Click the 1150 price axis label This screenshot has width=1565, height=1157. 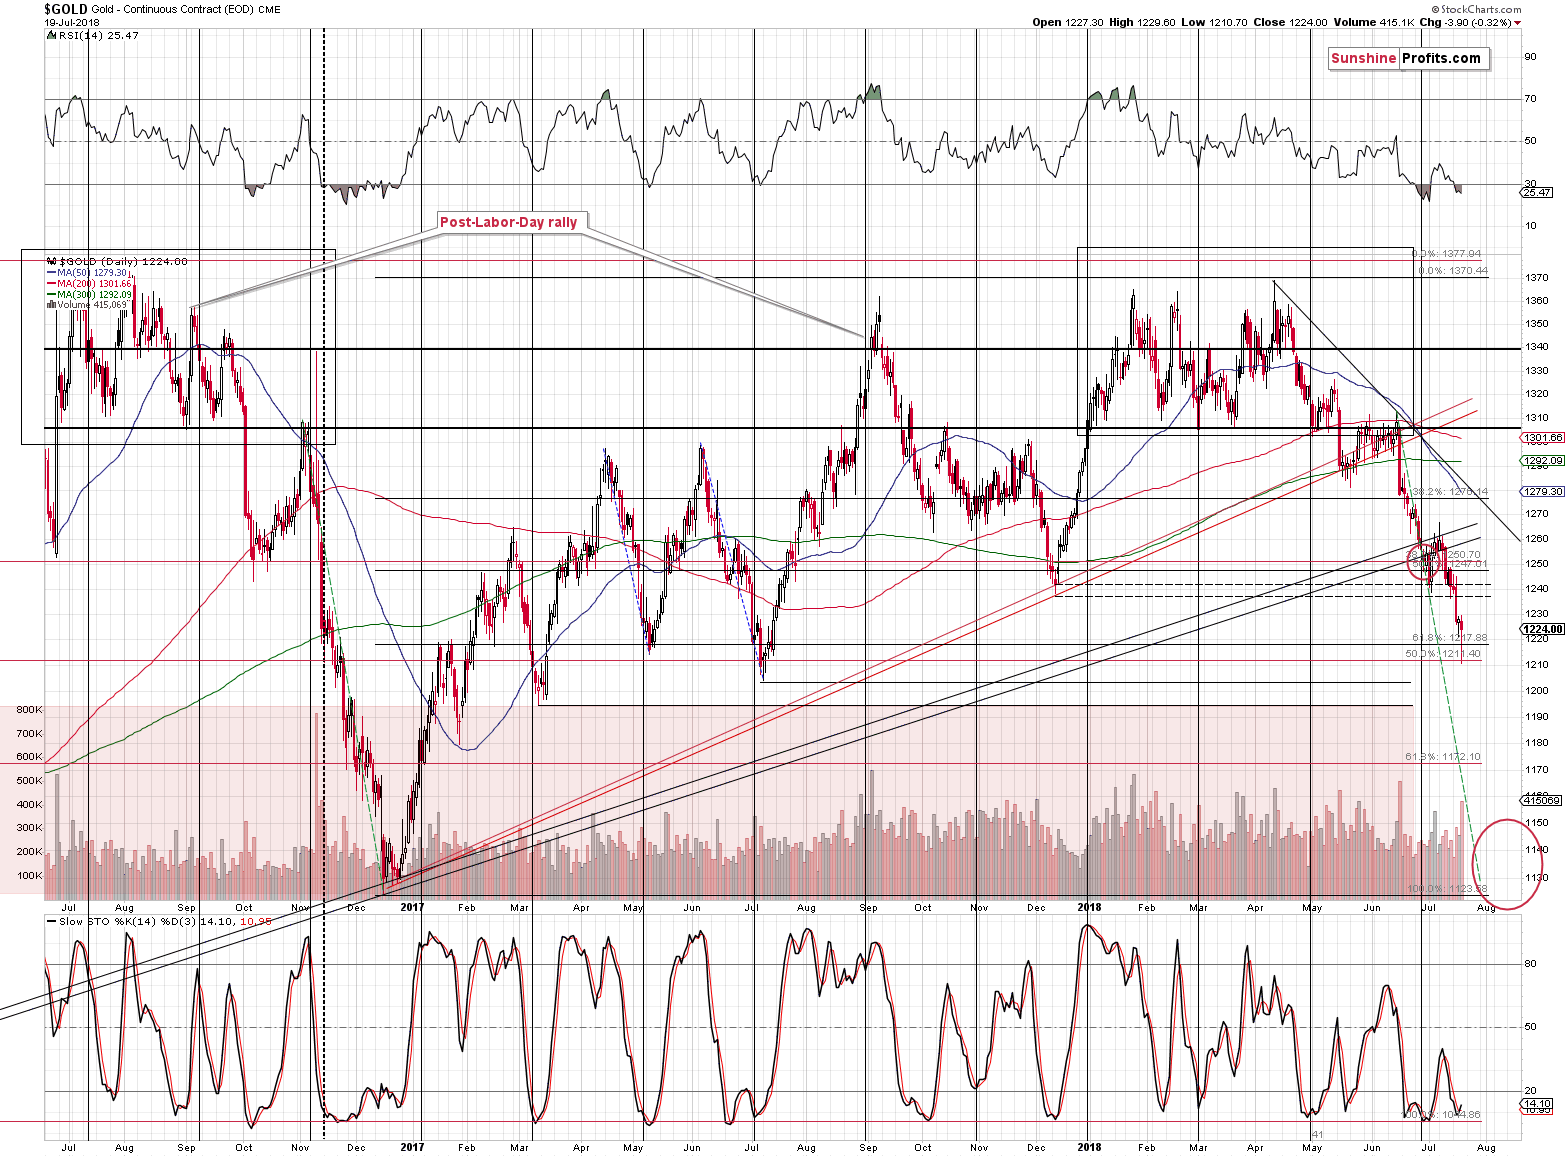click(x=1538, y=823)
